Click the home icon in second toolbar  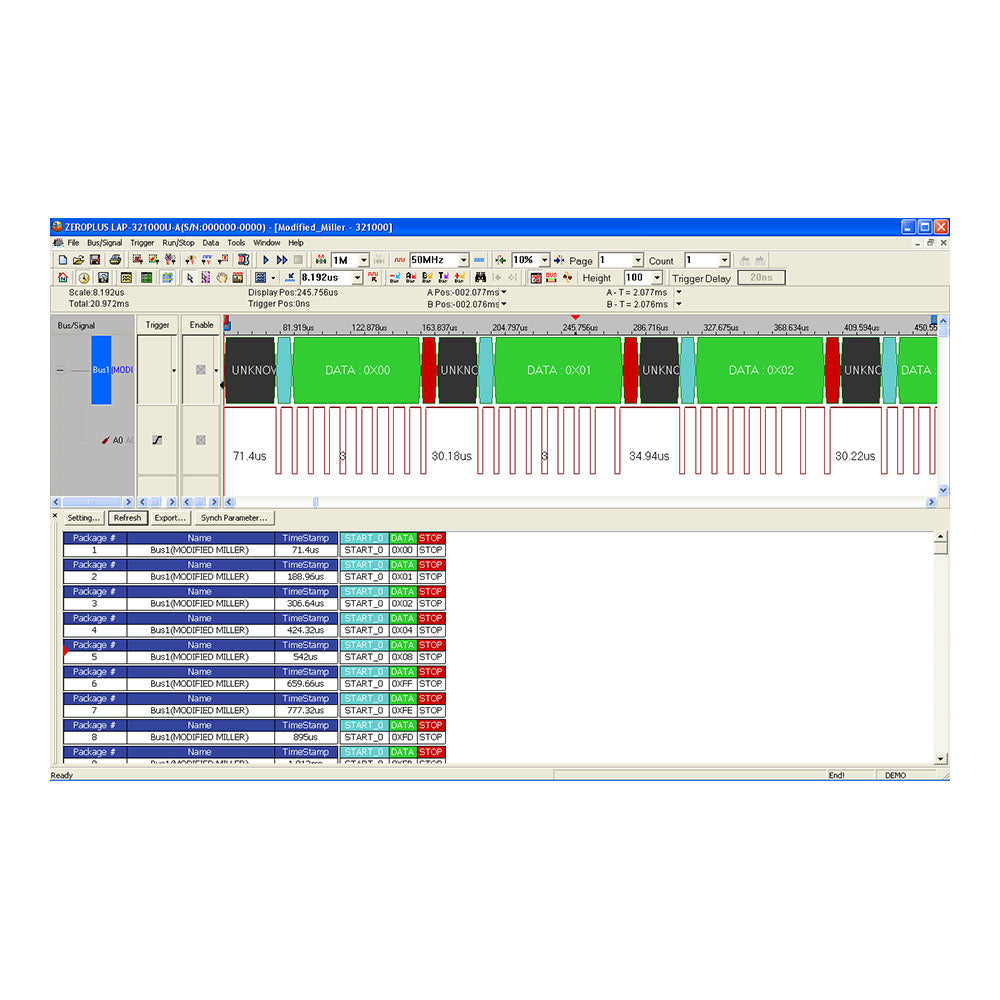pyautogui.click(x=62, y=277)
